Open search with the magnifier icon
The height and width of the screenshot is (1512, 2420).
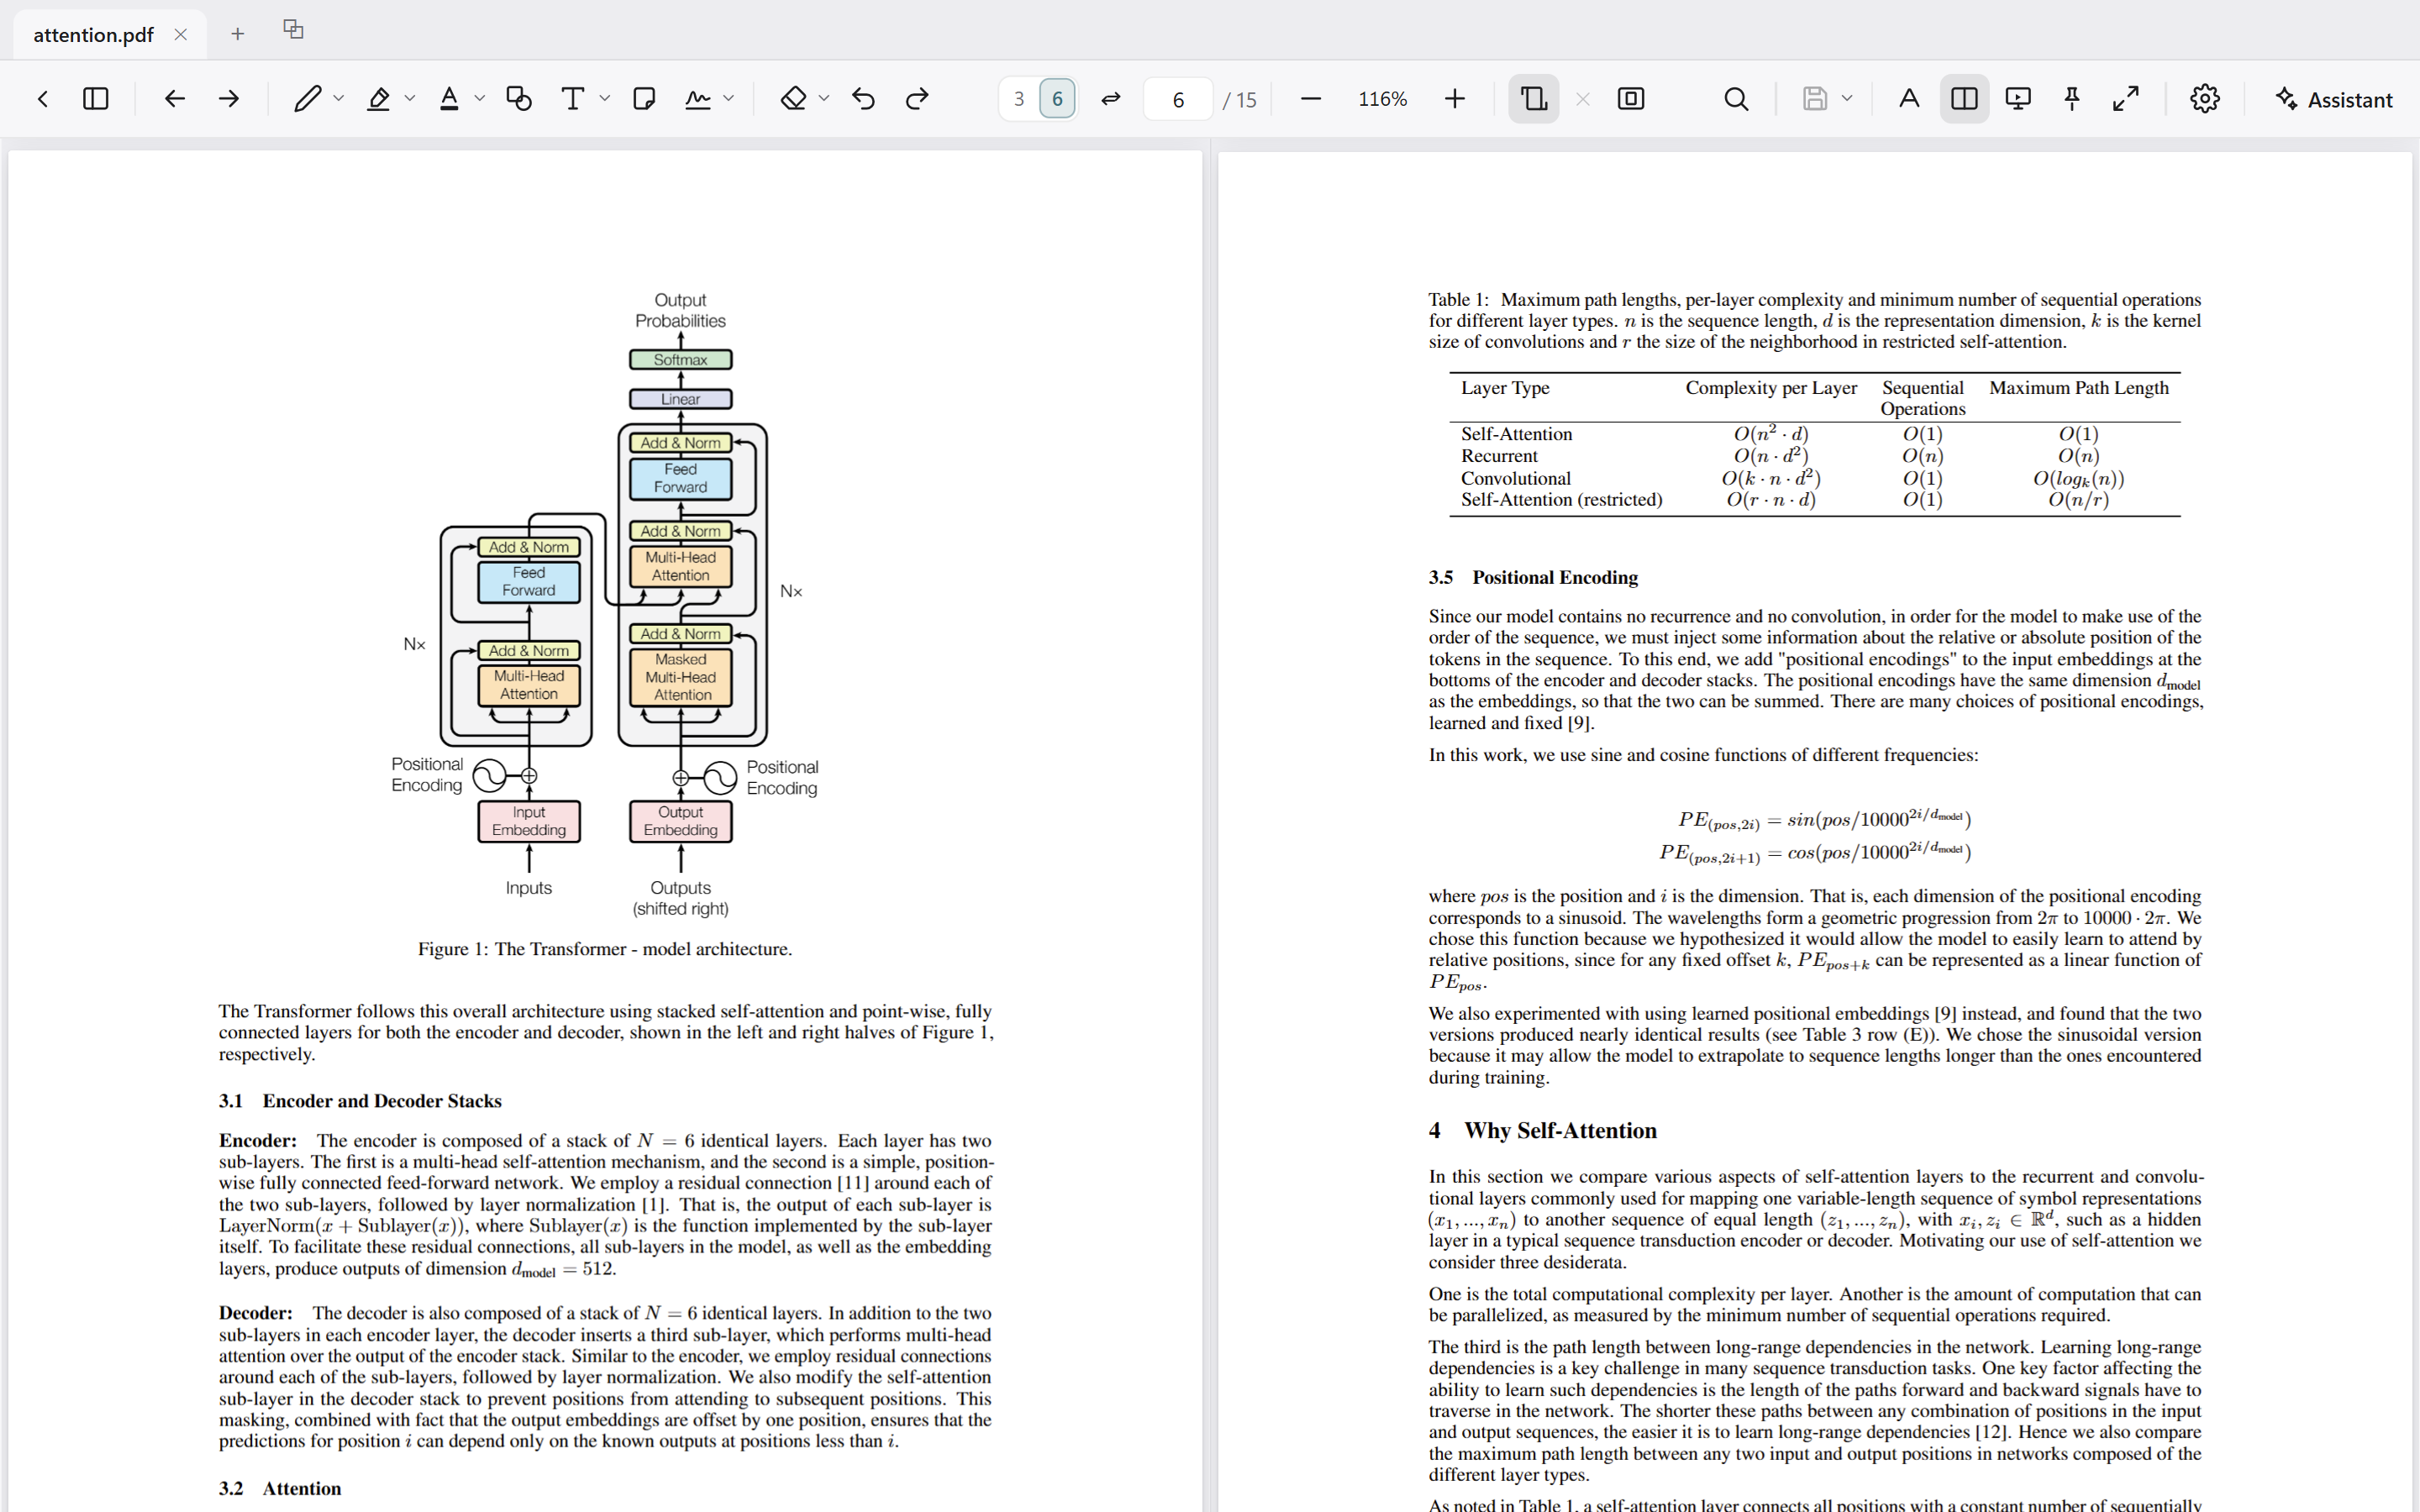click(x=1737, y=99)
